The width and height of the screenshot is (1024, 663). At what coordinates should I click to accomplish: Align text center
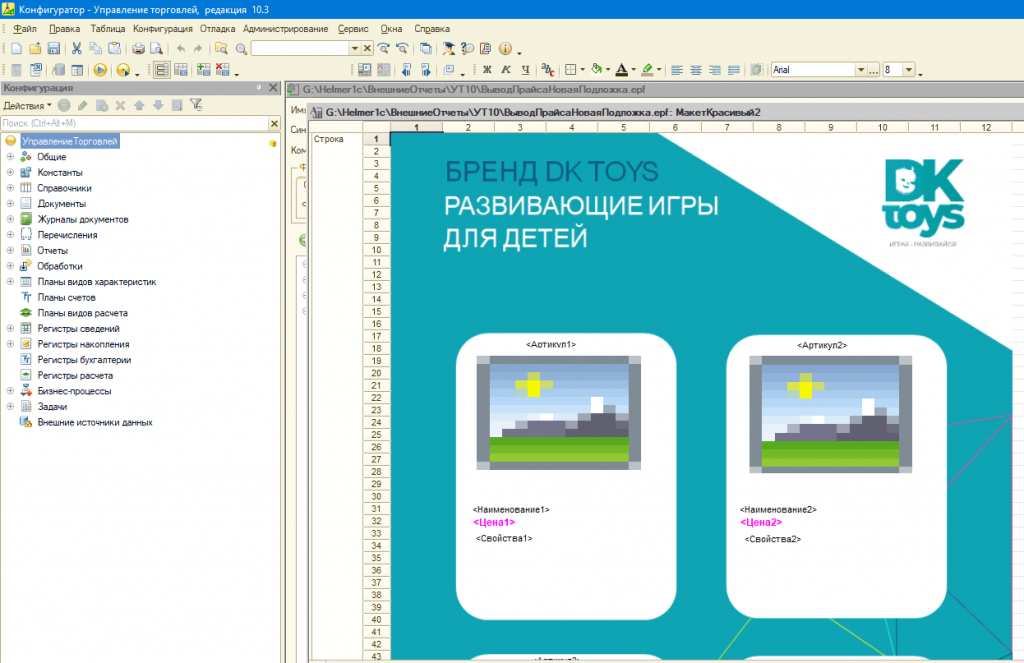[696, 70]
